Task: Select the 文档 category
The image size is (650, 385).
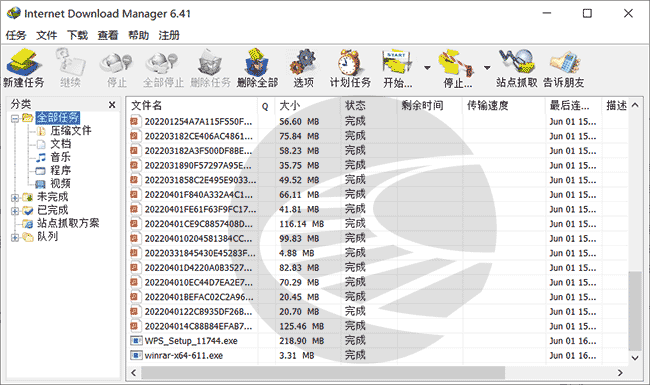Action: pos(61,144)
